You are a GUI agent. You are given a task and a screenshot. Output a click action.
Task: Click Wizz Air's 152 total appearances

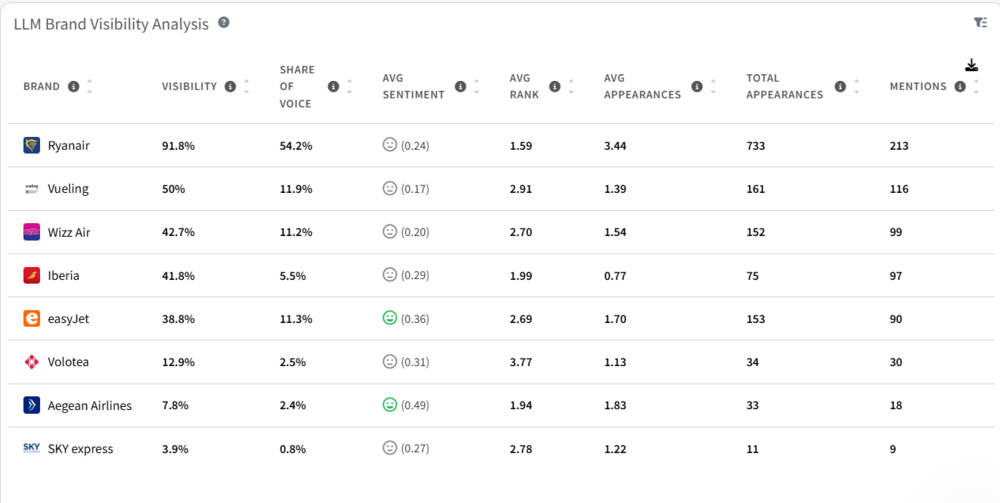tap(756, 233)
